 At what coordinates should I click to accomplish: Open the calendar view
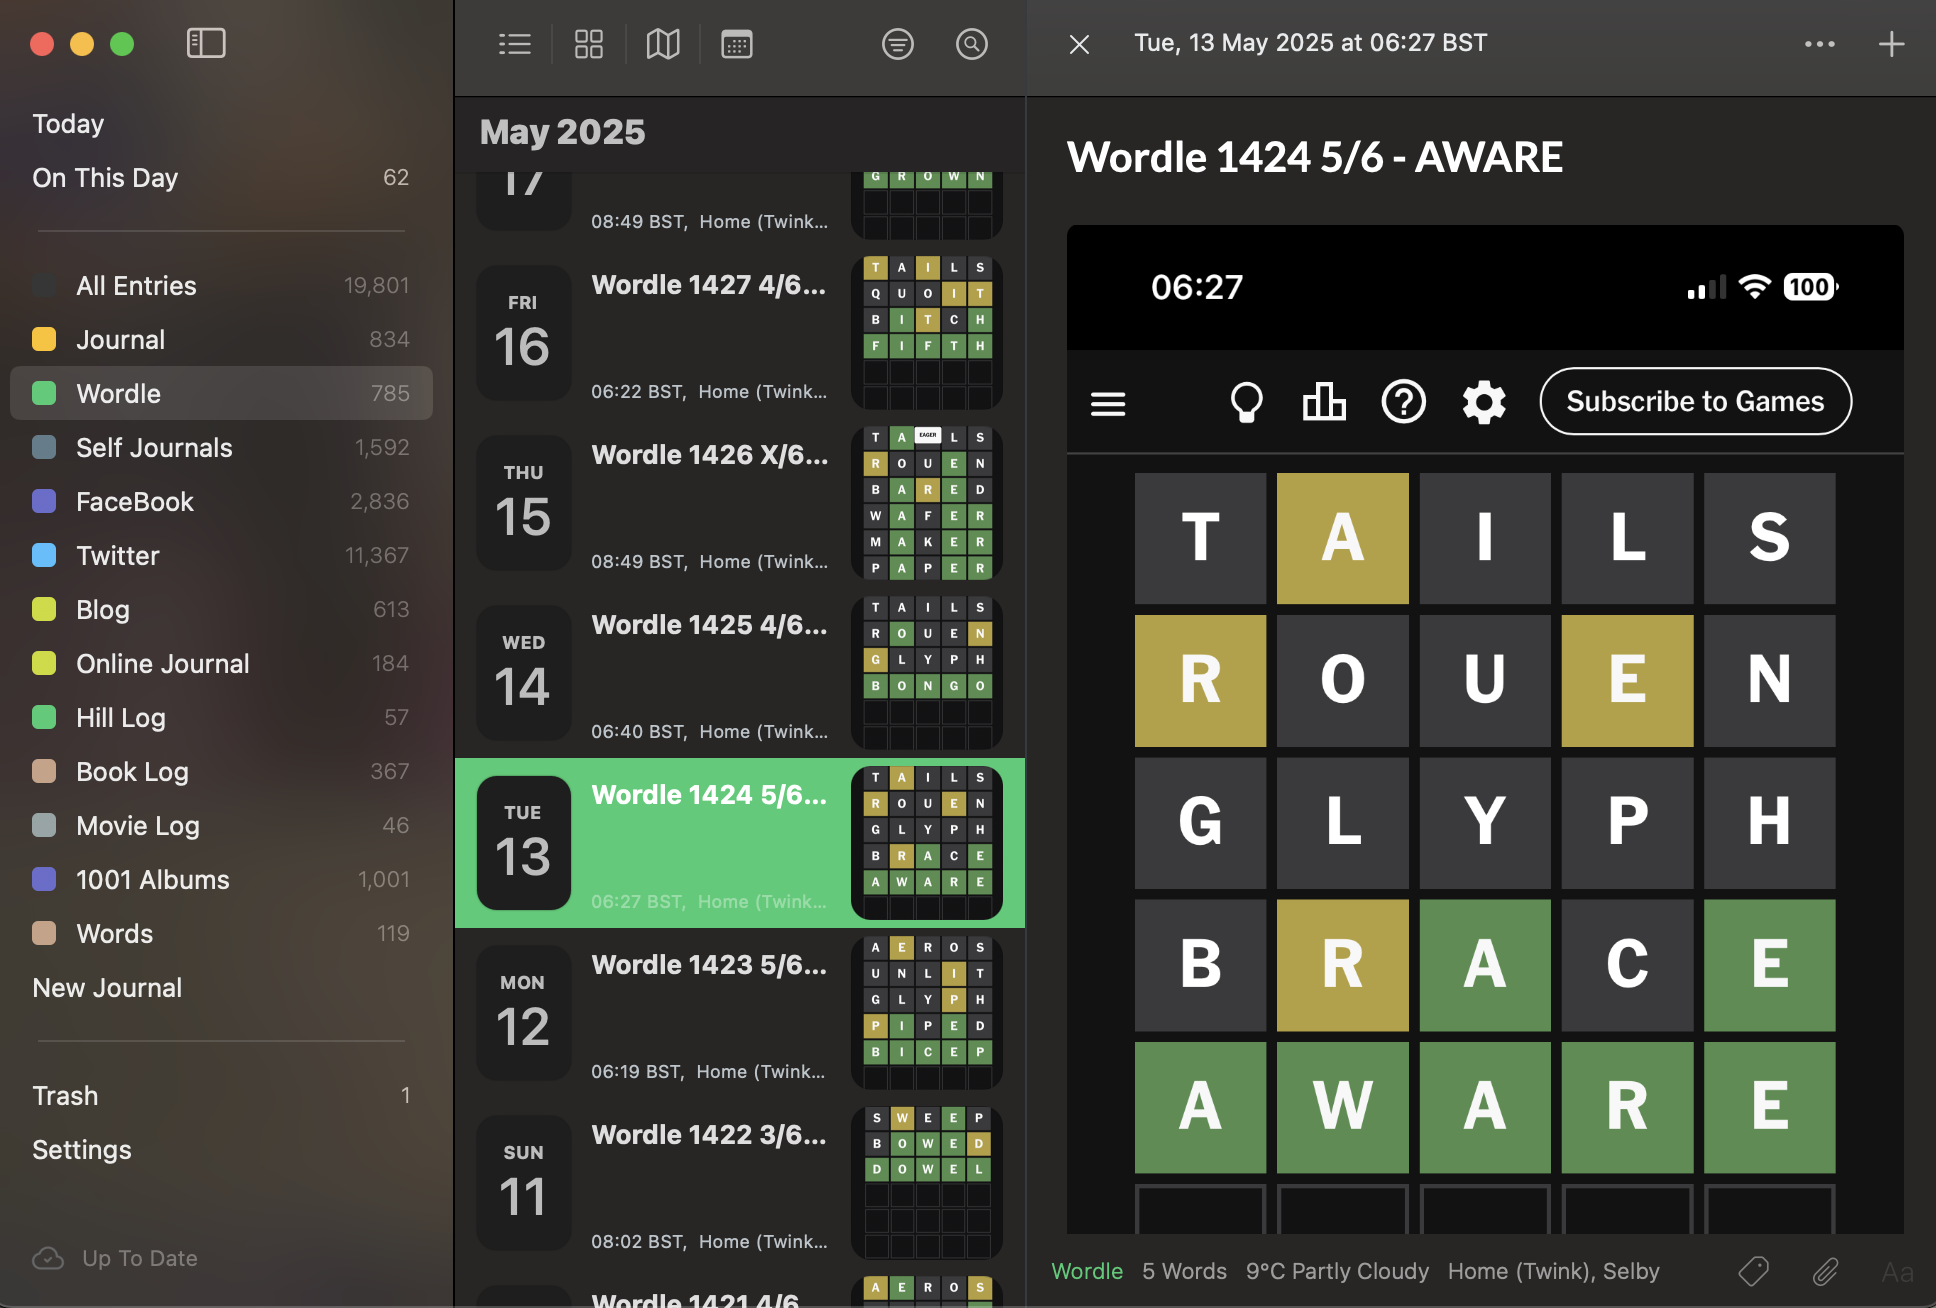pyautogui.click(x=737, y=44)
